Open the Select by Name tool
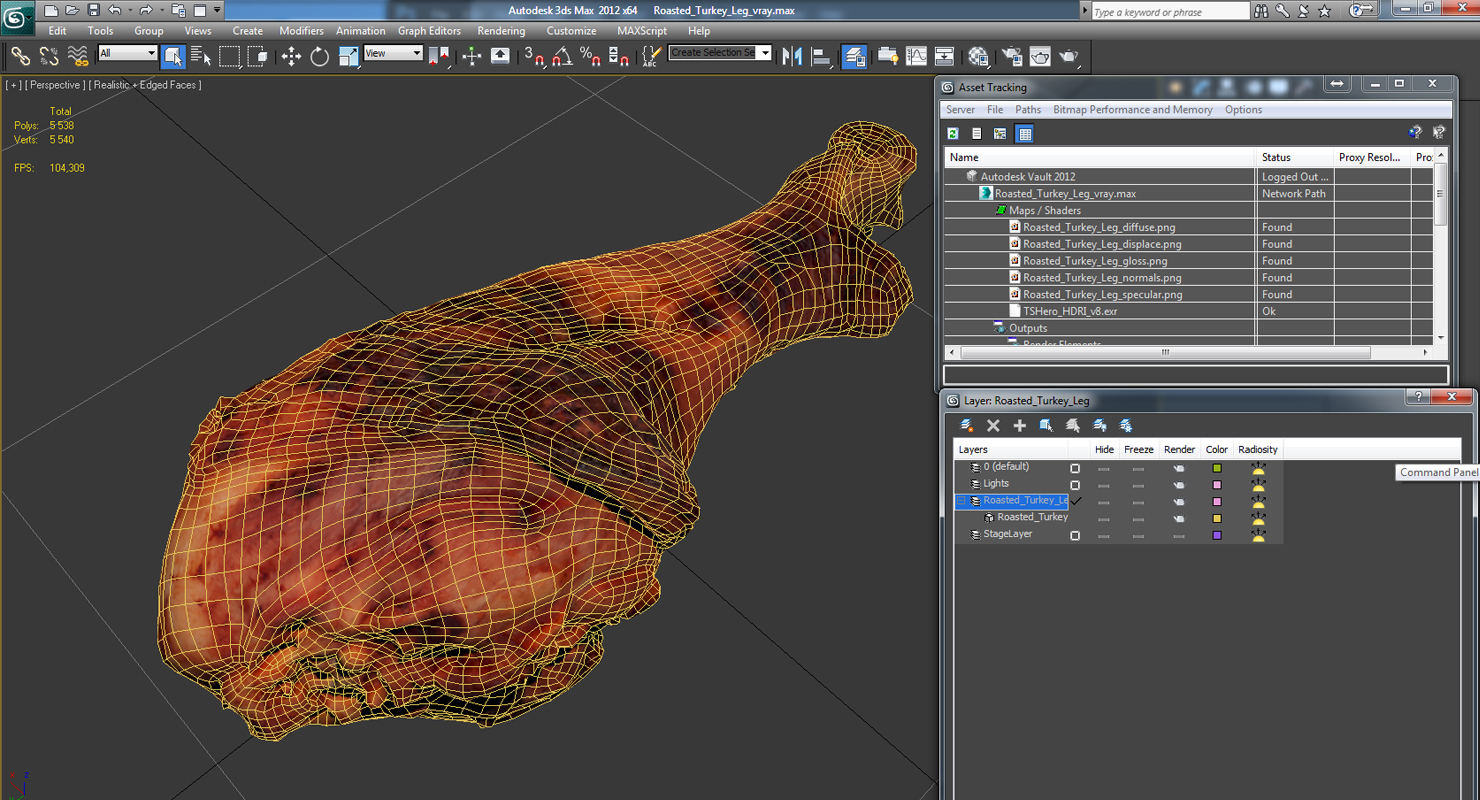The width and height of the screenshot is (1480, 800). tap(200, 56)
